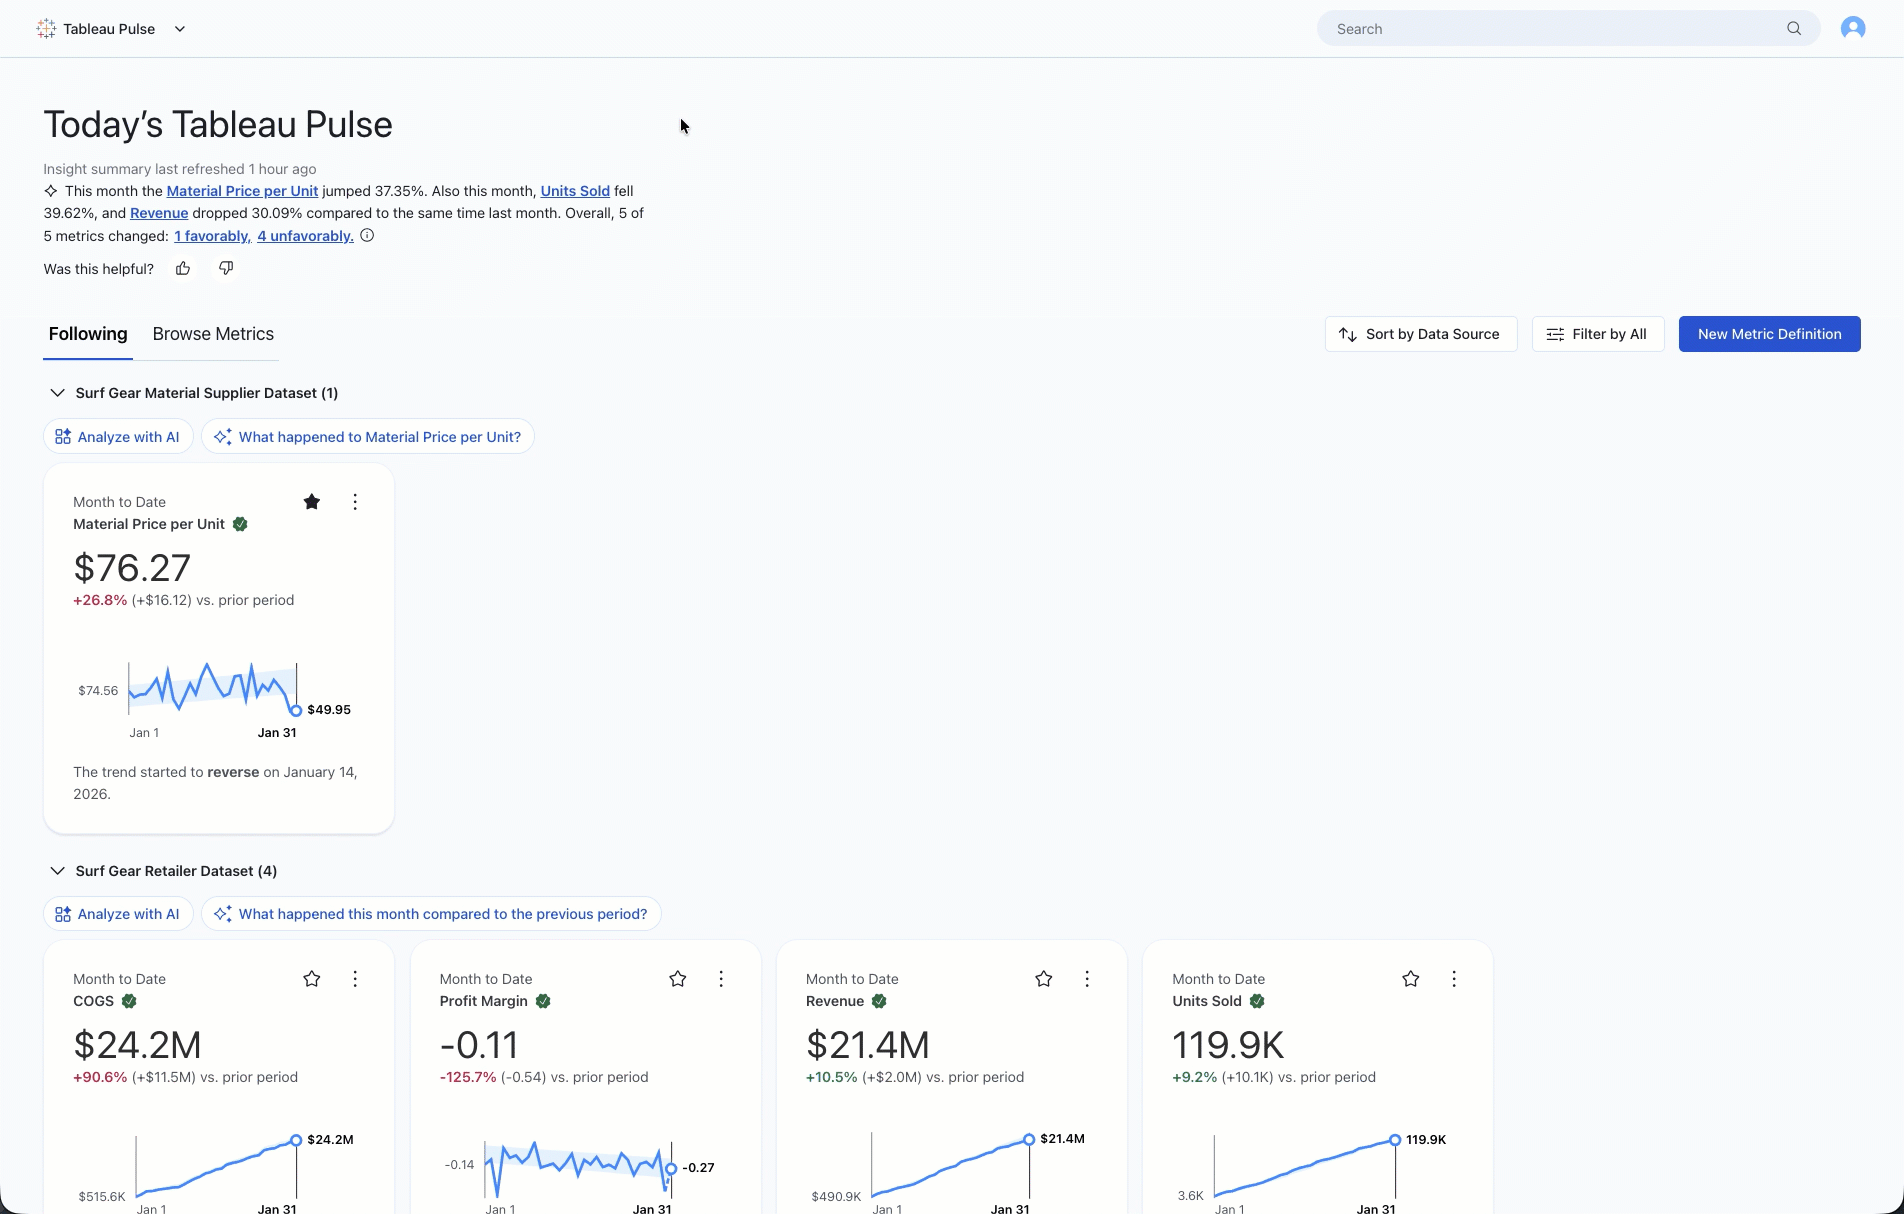
Task: Collapse Surf Gear Material Supplier Dataset group
Action: 58,393
